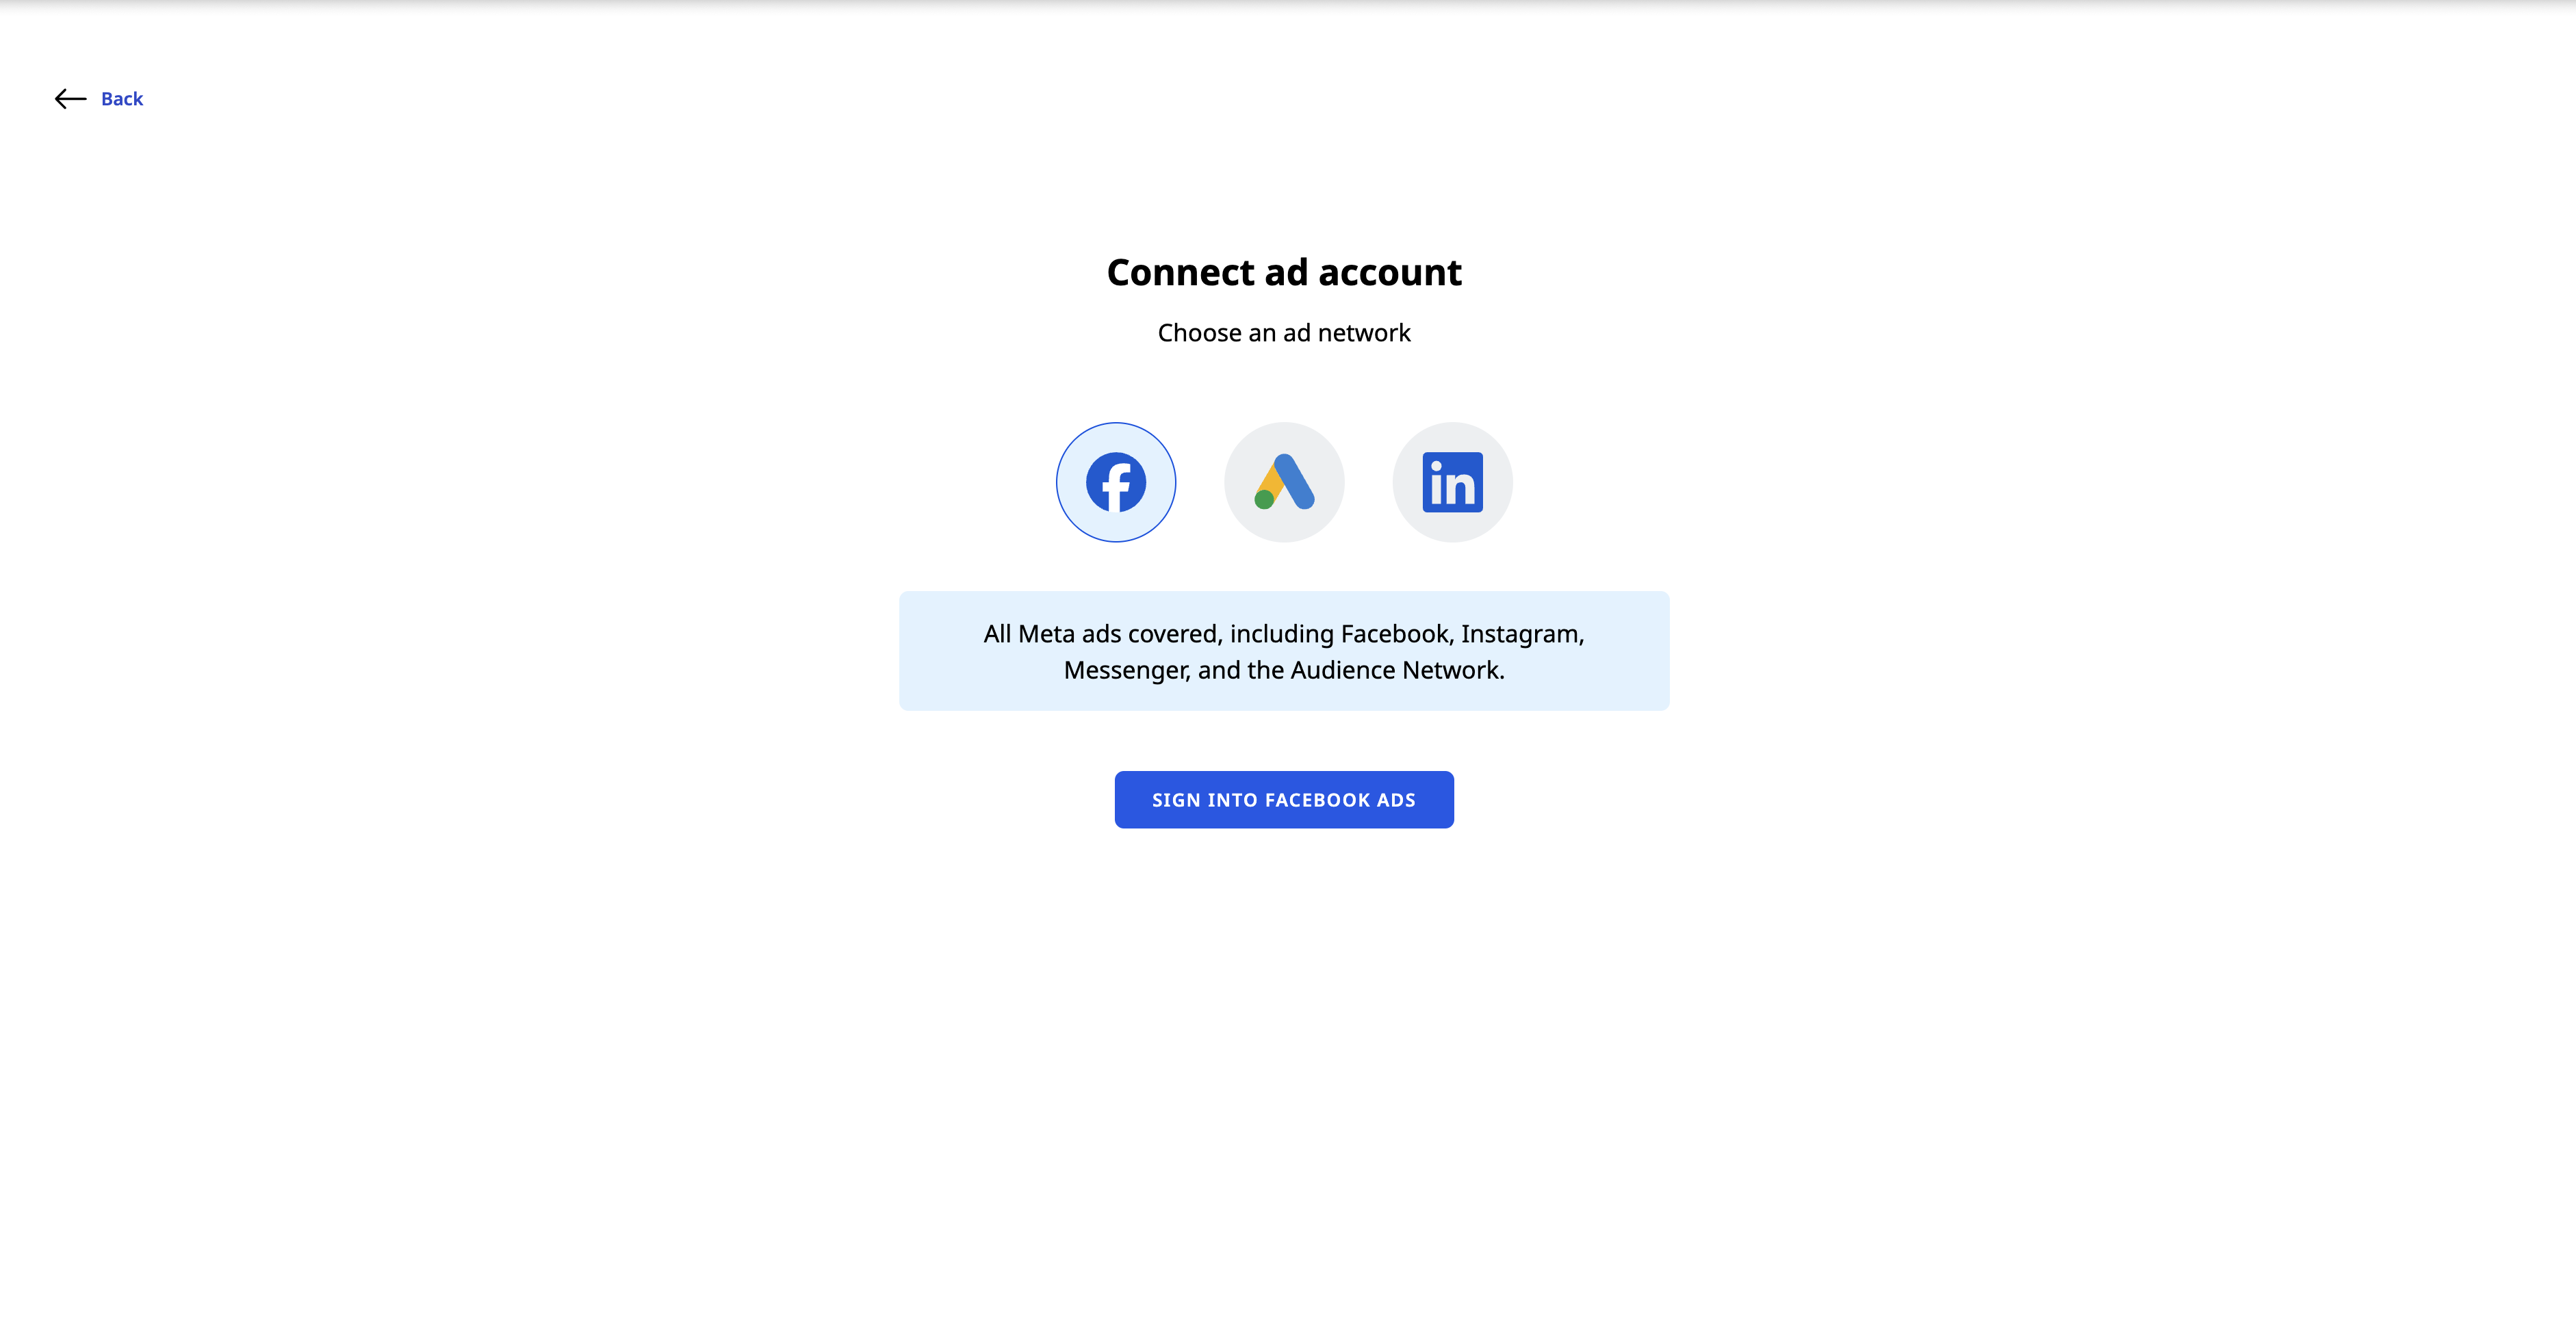Click the Meta ads coverage info box
The image size is (2576, 1319).
1284,651
